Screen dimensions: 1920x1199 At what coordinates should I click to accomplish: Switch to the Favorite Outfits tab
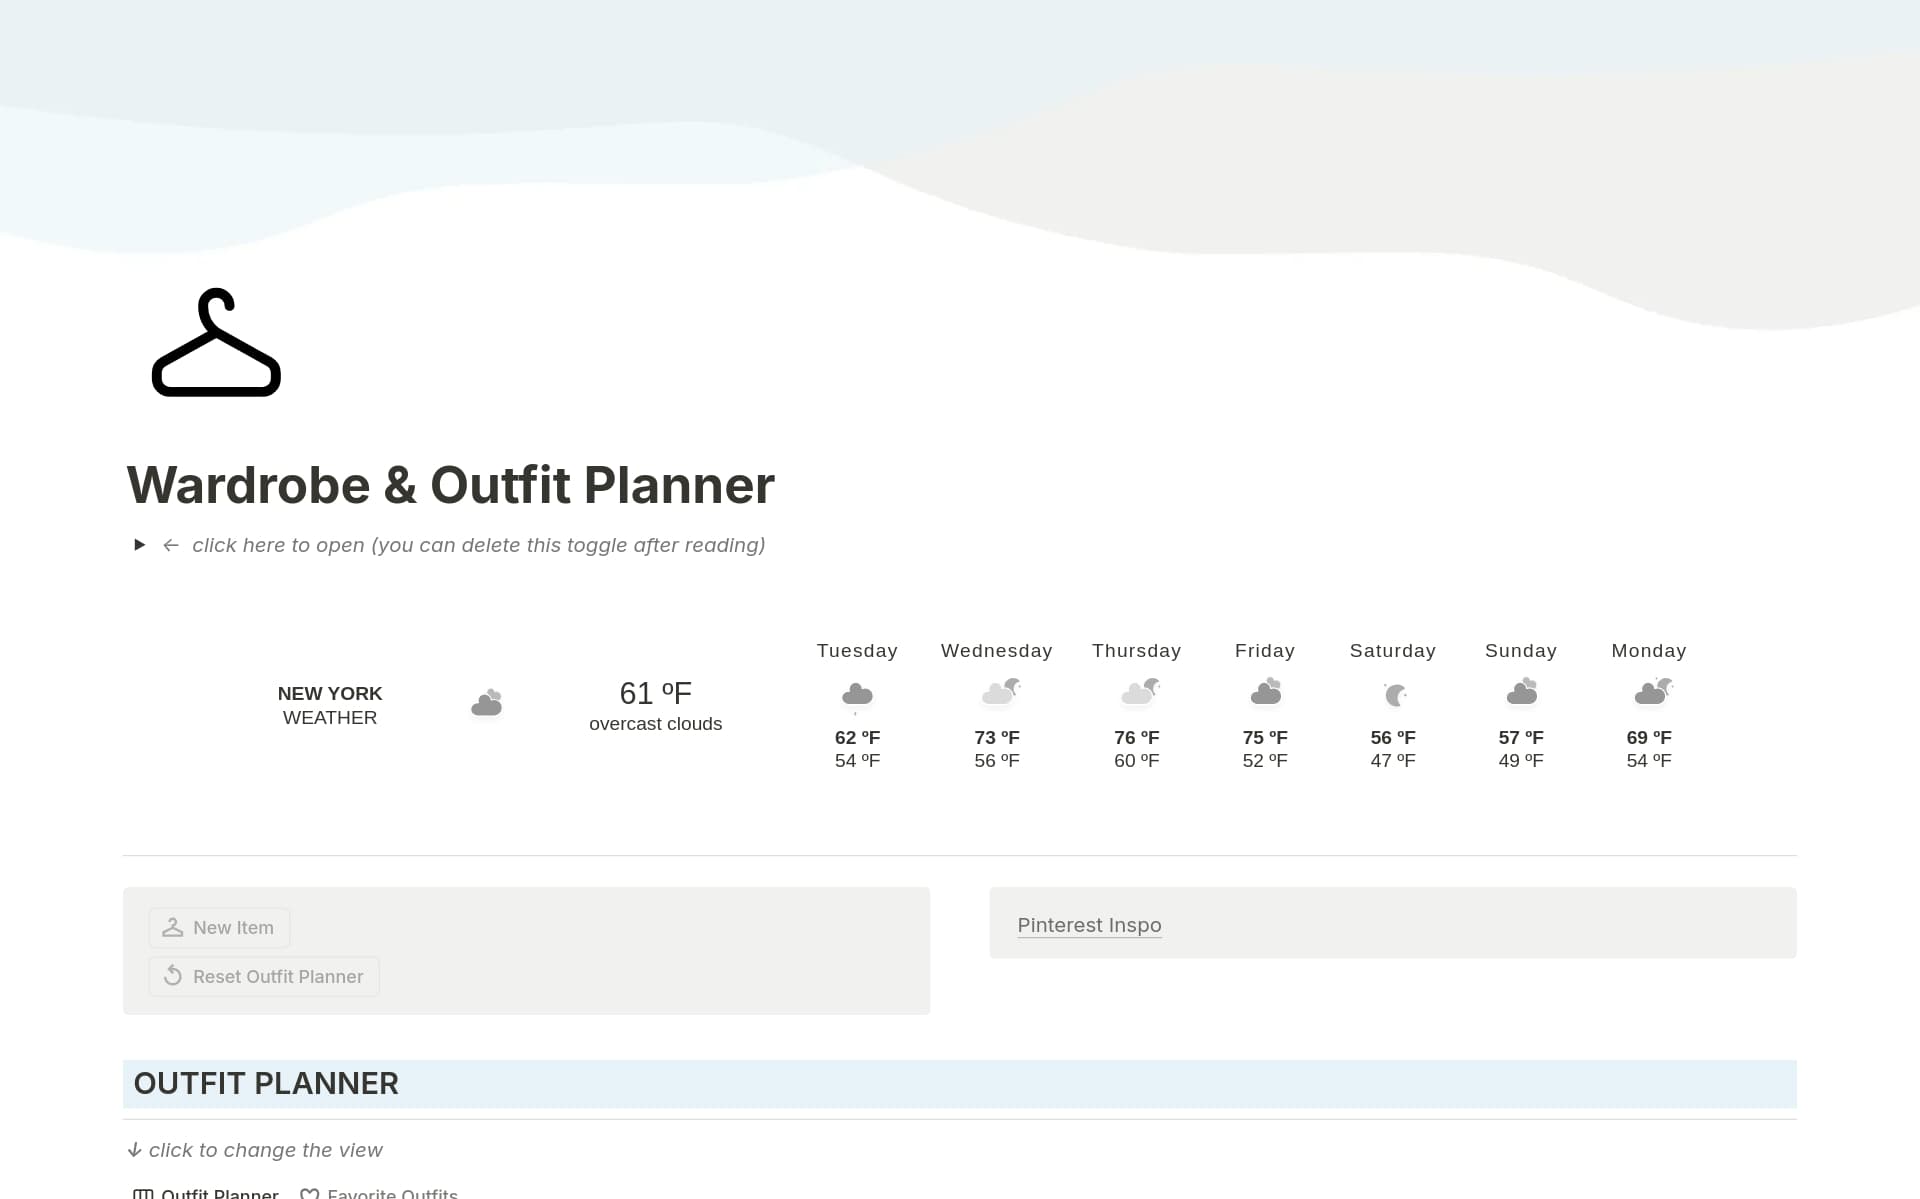click(379, 1193)
